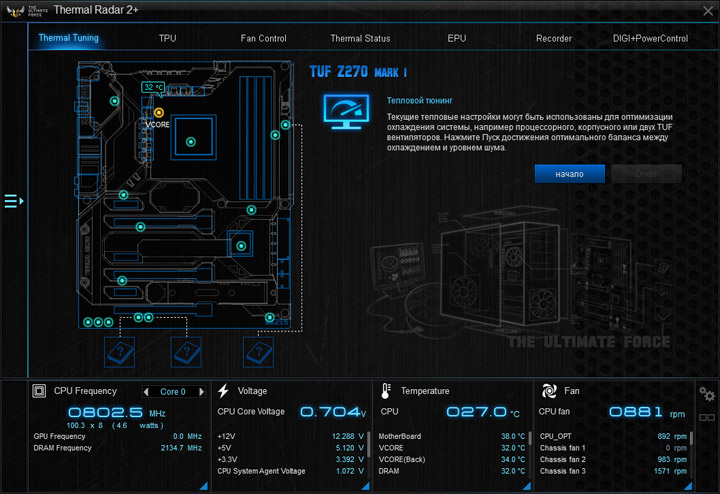The width and height of the screenshot is (720, 494).
Task: Click the leftmost thermal probe icon below motherboard
Action: (120, 351)
